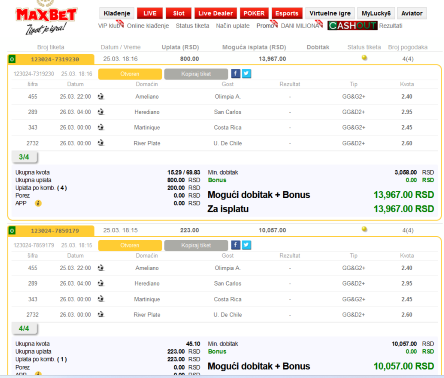This screenshot has height=378, width=444.
Task: Click the Uplata (RSD) column header
Action: [x=180, y=47]
